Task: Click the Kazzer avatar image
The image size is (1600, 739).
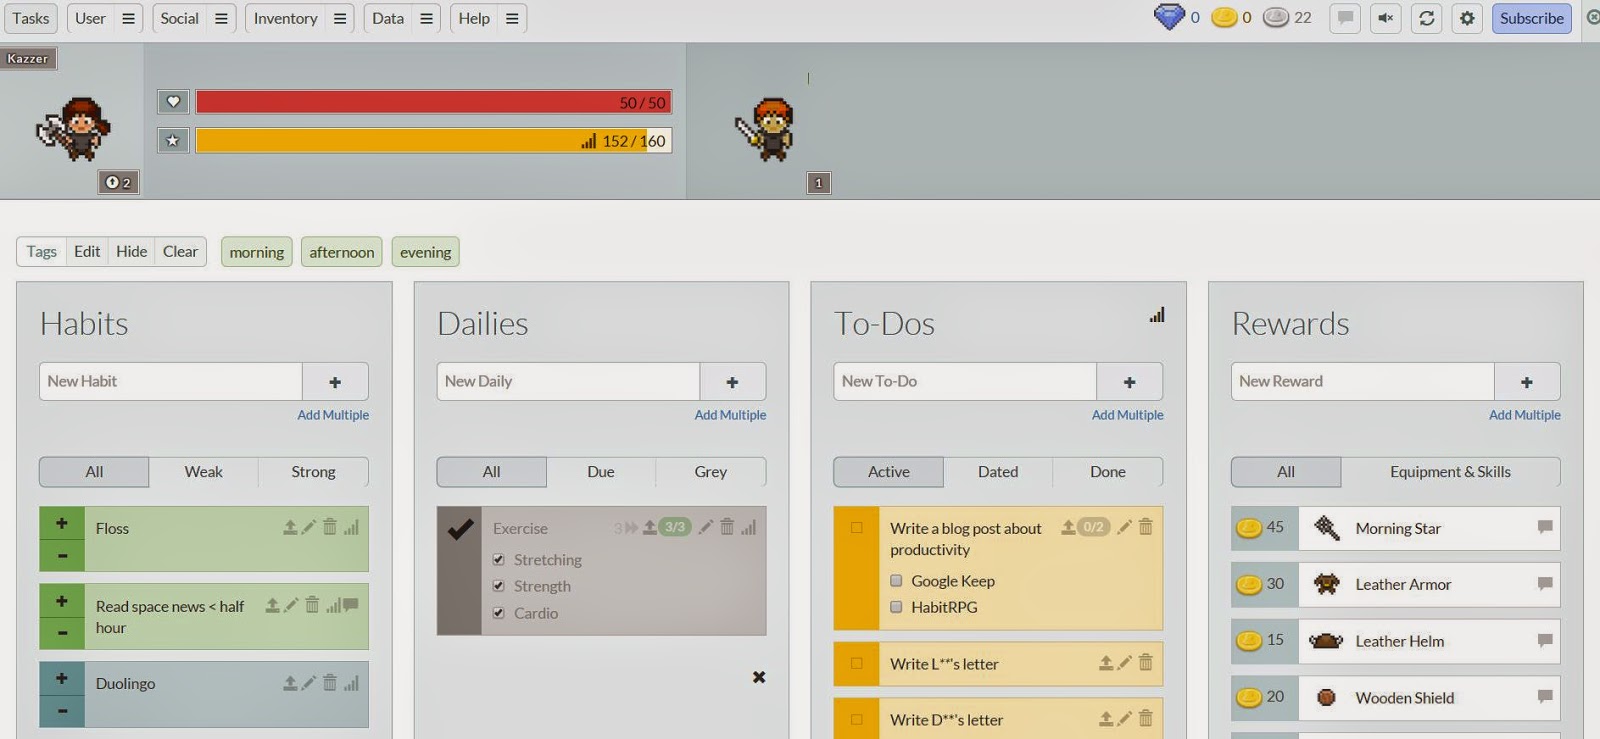Action: [x=74, y=129]
